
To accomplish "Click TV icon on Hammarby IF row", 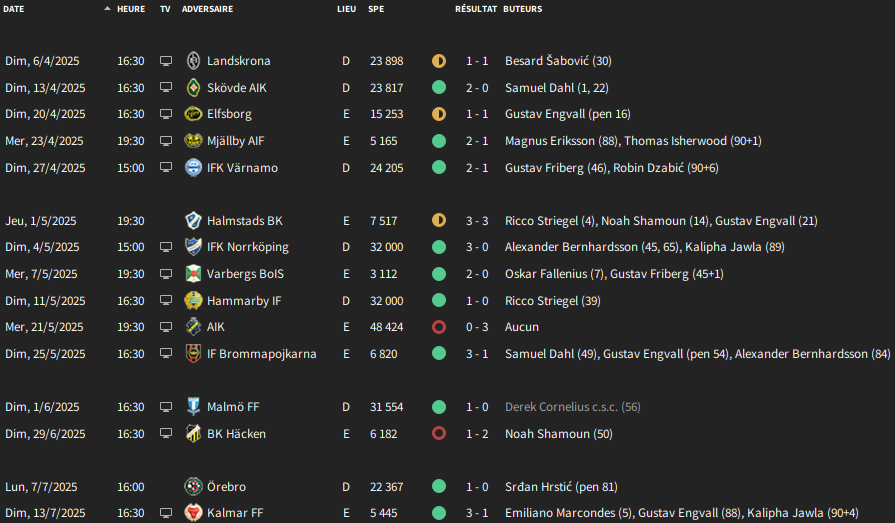I will coord(166,300).
